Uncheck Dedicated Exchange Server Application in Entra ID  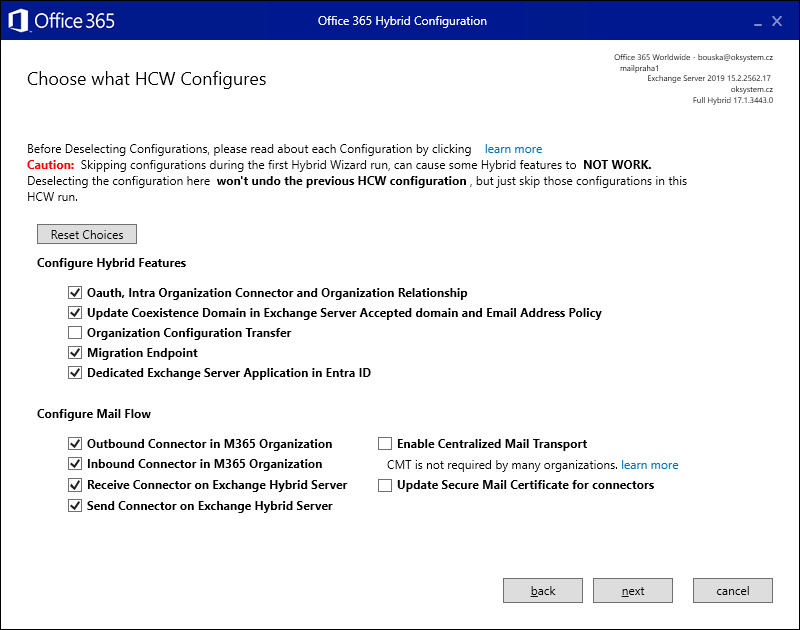pos(75,372)
